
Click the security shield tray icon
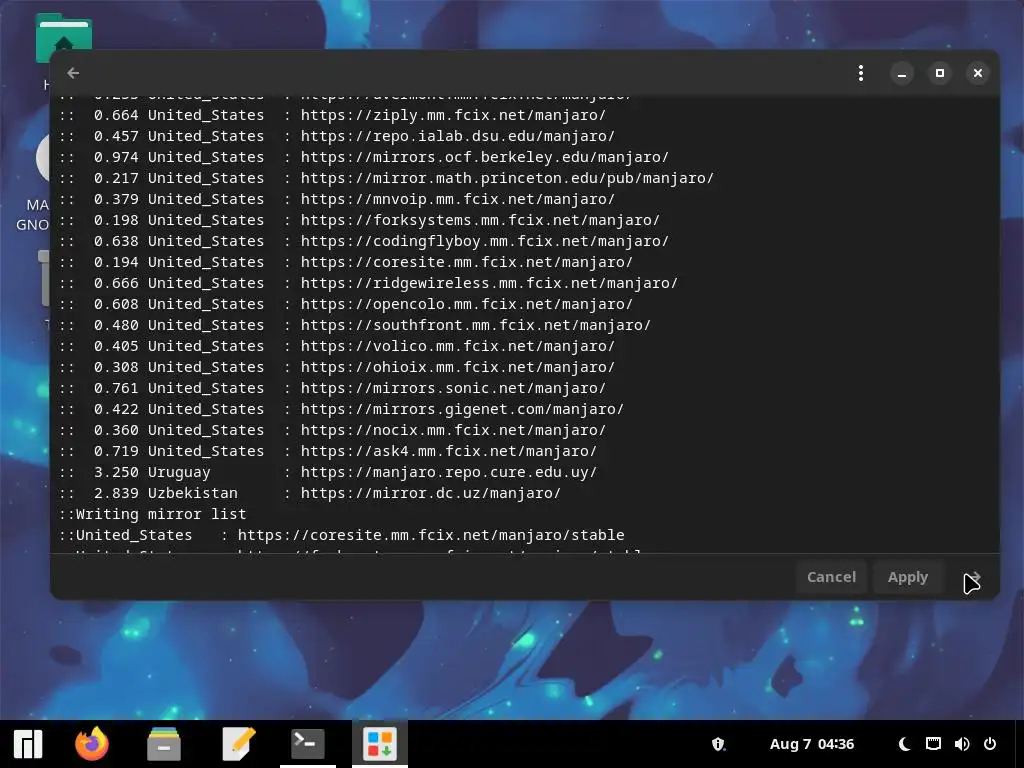pyautogui.click(x=718, y=744)
